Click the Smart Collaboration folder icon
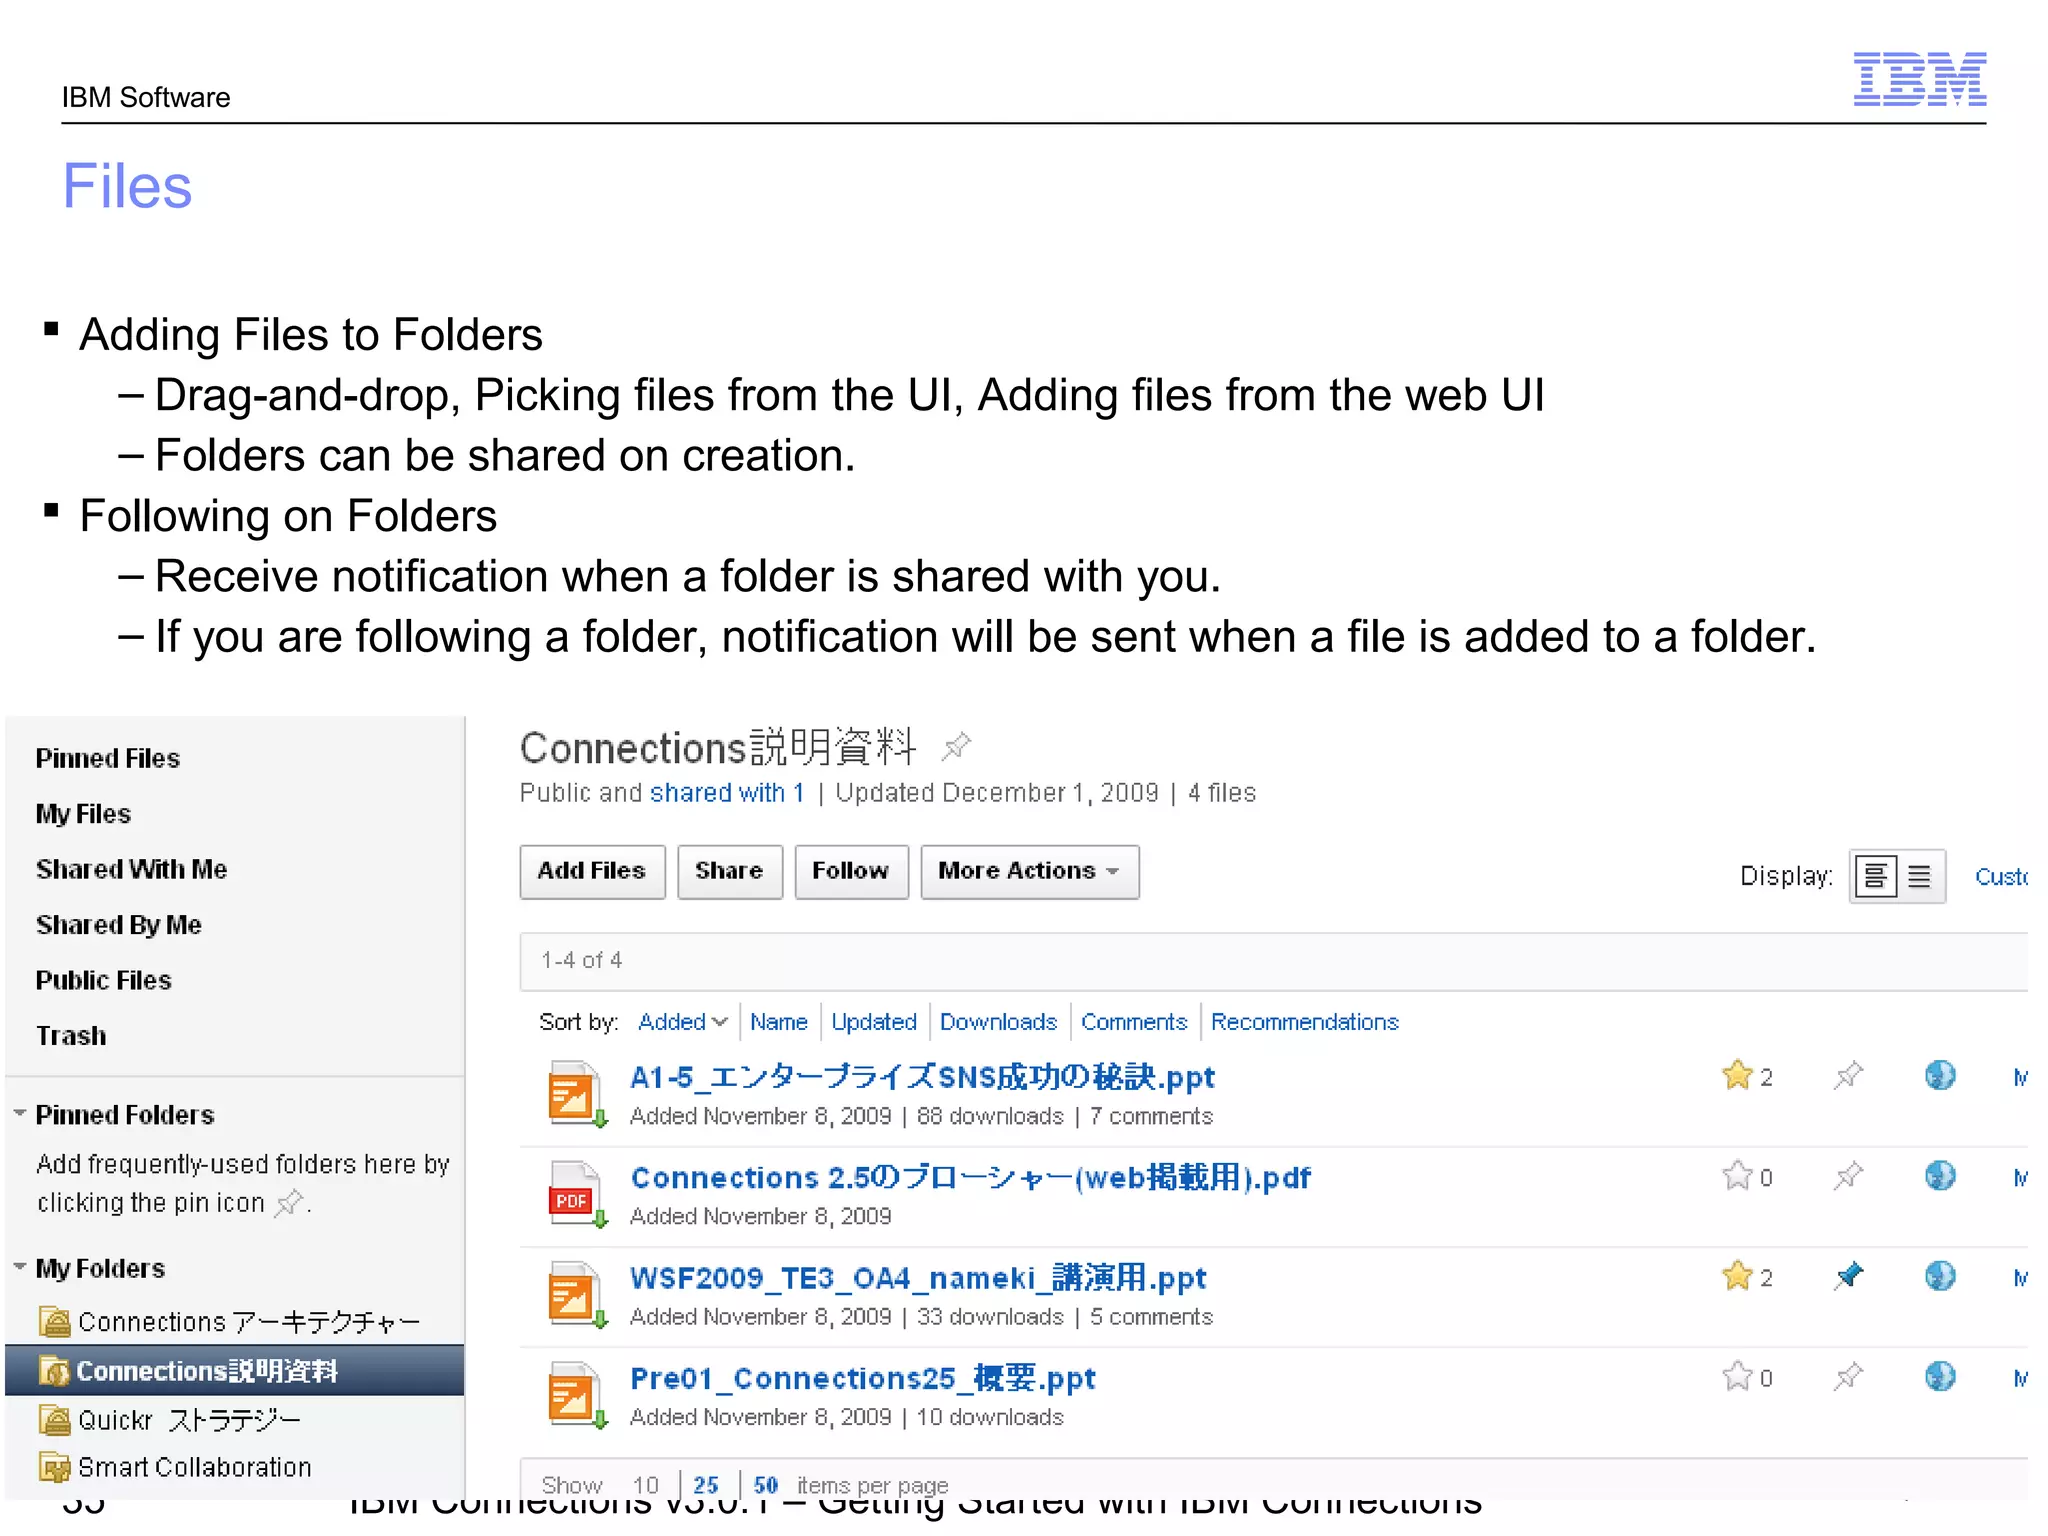The width and height of the screenshot is (2048, 1536). 55,1467
